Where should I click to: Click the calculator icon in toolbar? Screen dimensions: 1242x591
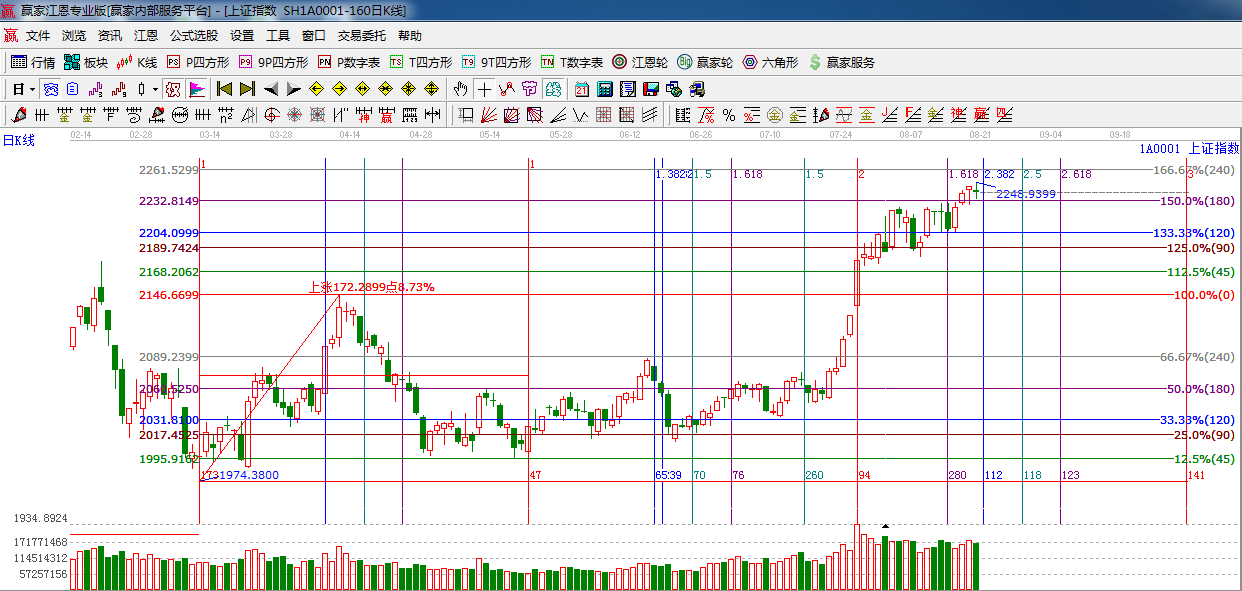point(604,89)
